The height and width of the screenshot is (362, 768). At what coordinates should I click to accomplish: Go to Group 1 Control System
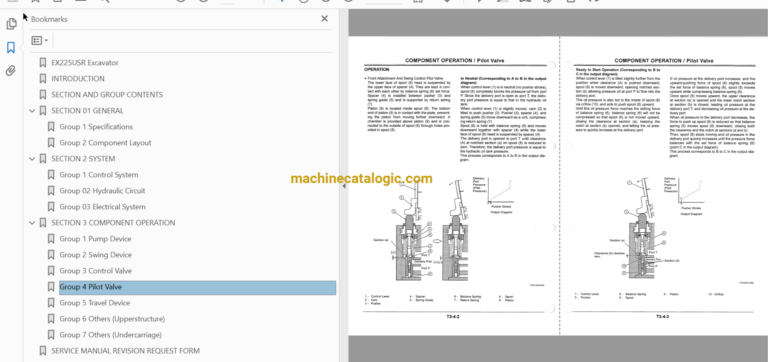(x=99, y=175)
